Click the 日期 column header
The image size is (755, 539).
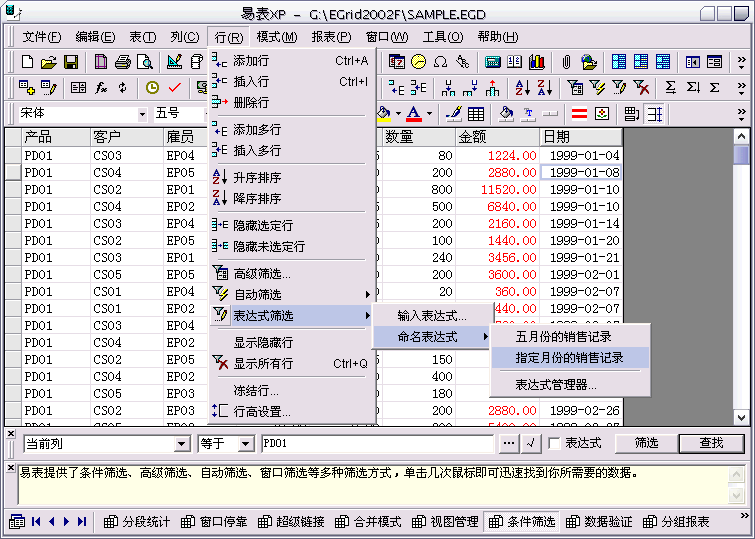click(581, 137)
